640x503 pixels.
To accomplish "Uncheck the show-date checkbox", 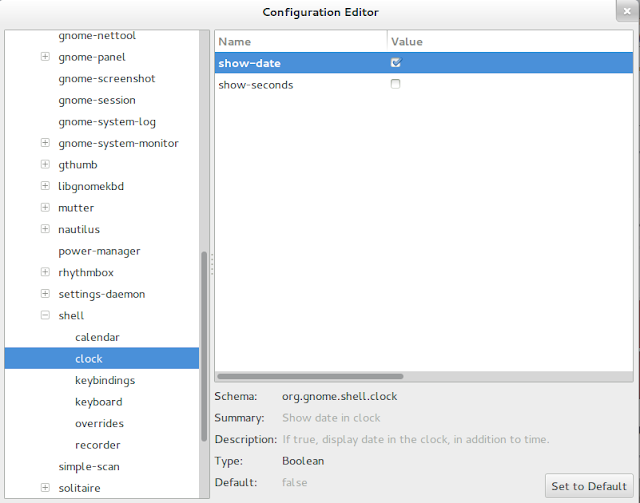I will (396, 62).
